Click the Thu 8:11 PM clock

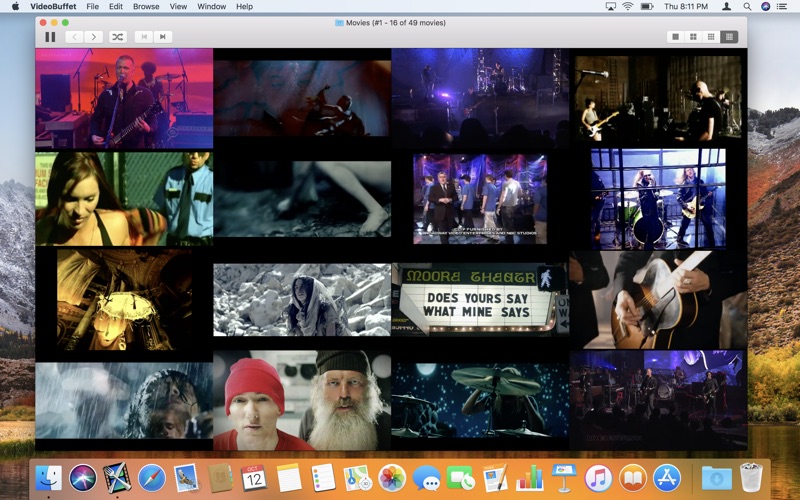coord(686,6)
